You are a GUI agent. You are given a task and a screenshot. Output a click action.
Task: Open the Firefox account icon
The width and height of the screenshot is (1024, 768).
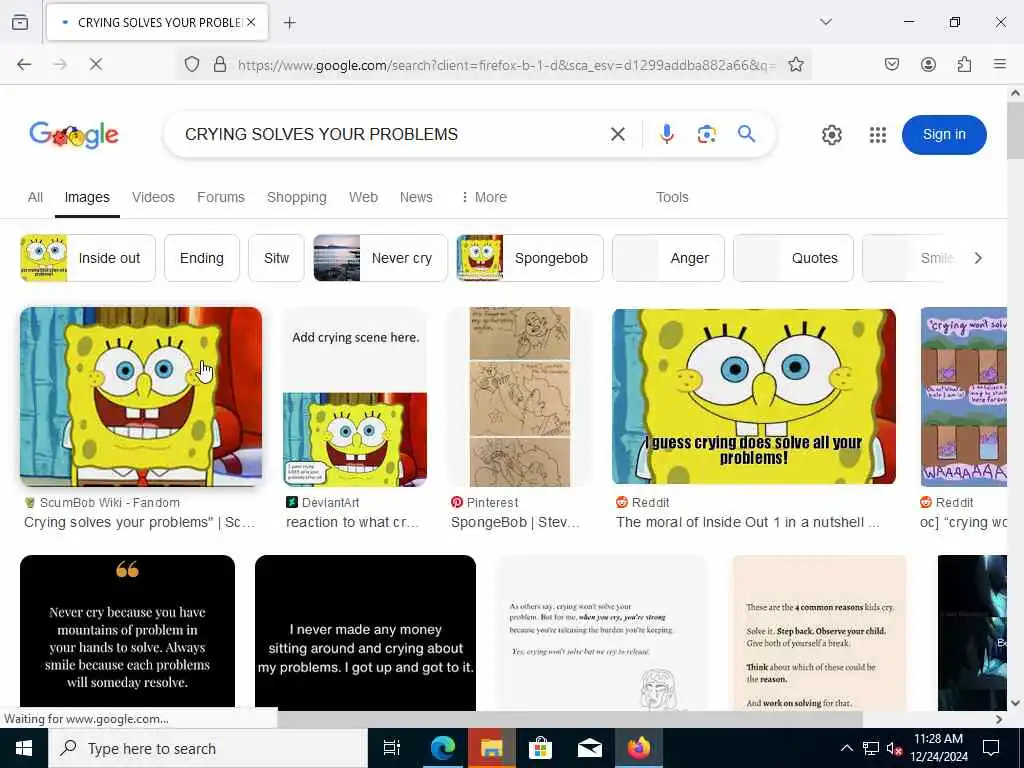928,64
